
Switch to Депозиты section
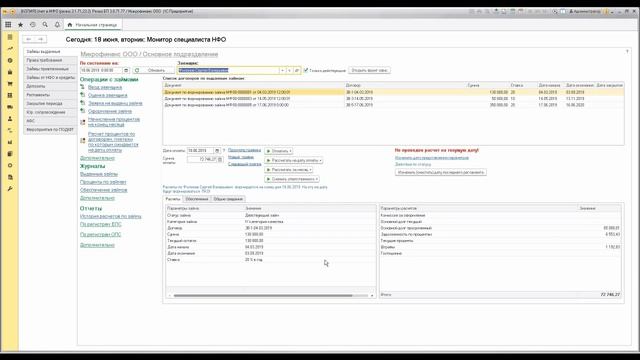(50, 86)
